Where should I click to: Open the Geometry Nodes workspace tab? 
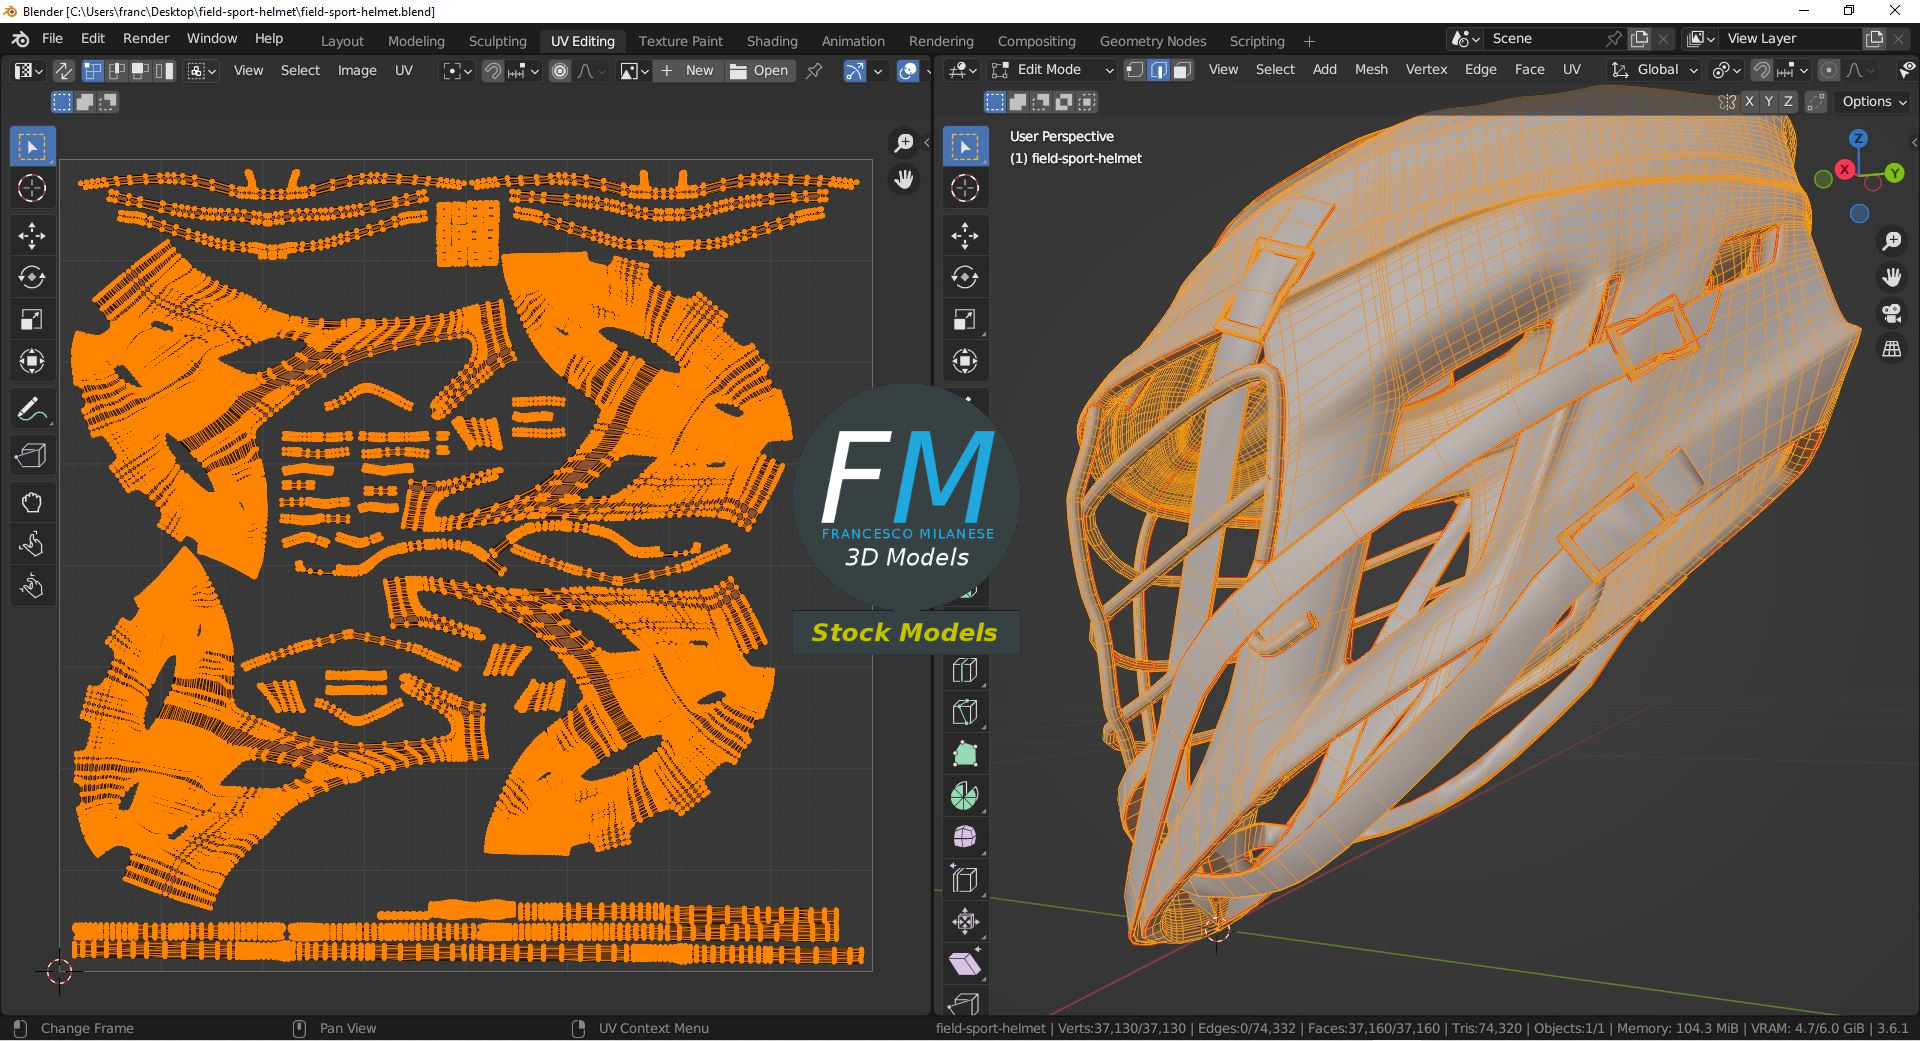click(x=1153, y=41)
